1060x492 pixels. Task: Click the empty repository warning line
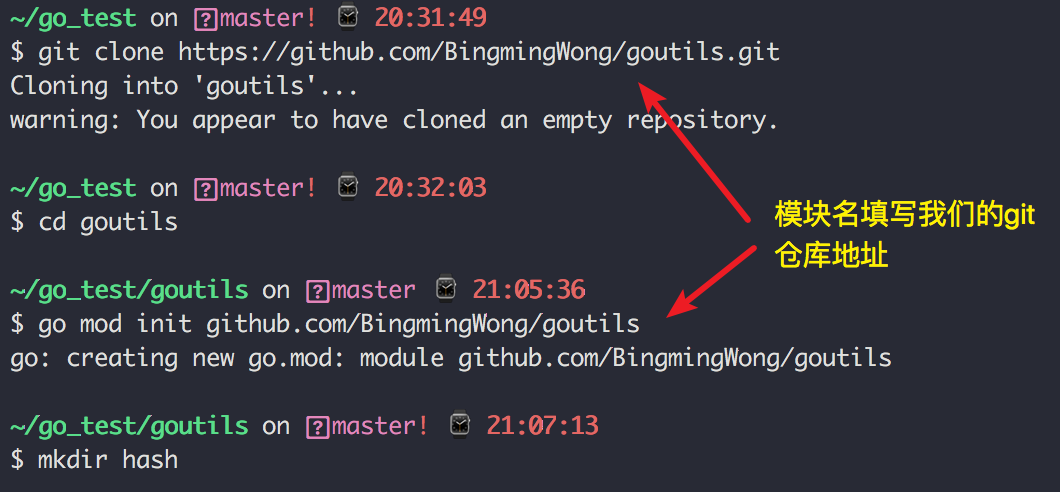pos(394,121)
